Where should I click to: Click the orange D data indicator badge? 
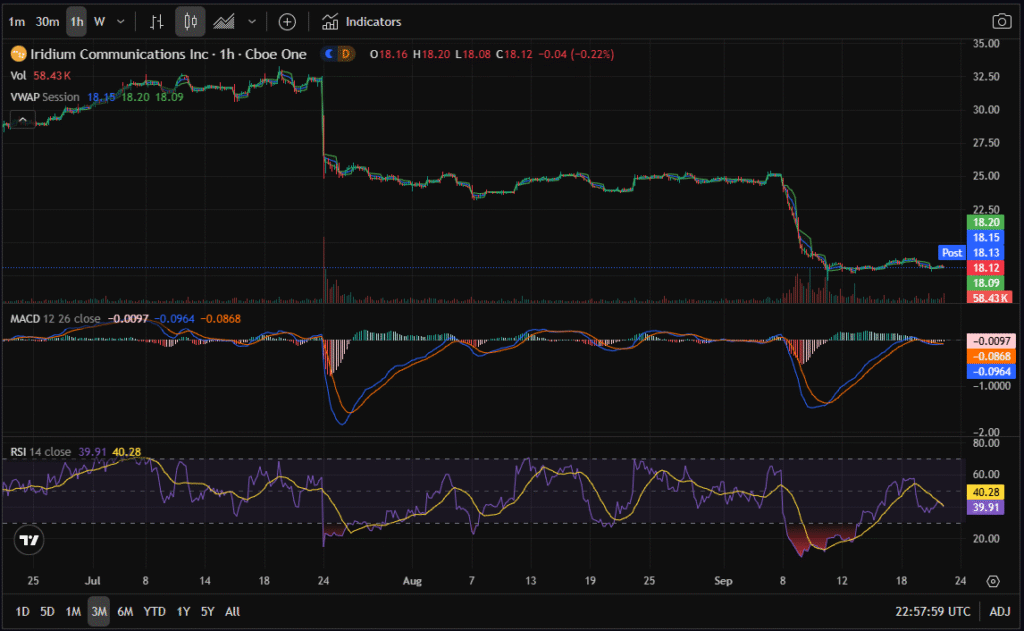pyautogui.click(x=346, y=54)
